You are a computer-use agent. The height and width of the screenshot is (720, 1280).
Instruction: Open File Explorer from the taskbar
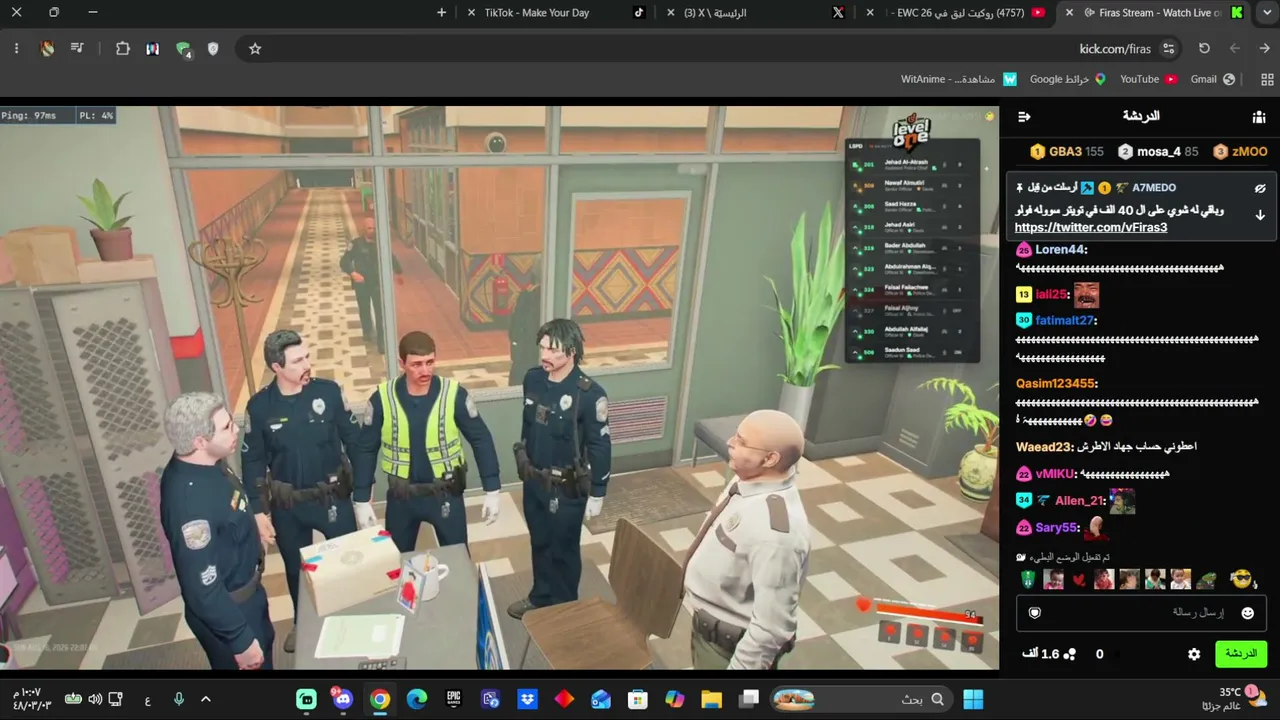pos(712,699)
